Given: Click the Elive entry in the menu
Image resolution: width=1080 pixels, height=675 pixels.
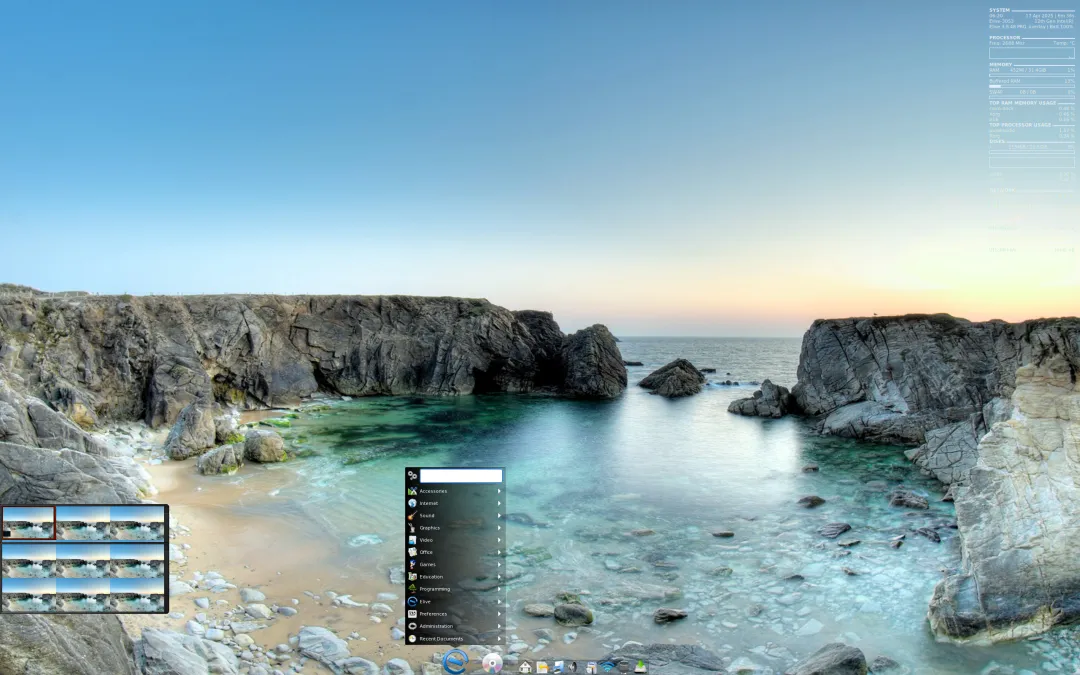Looking at the screenshot, I should (455, 602).
